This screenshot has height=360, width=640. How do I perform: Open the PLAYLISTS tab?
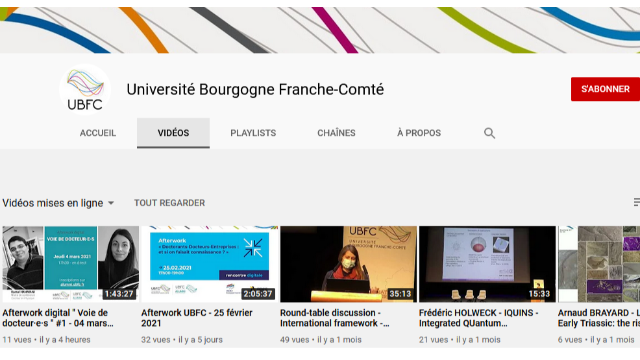coord(253,133)
